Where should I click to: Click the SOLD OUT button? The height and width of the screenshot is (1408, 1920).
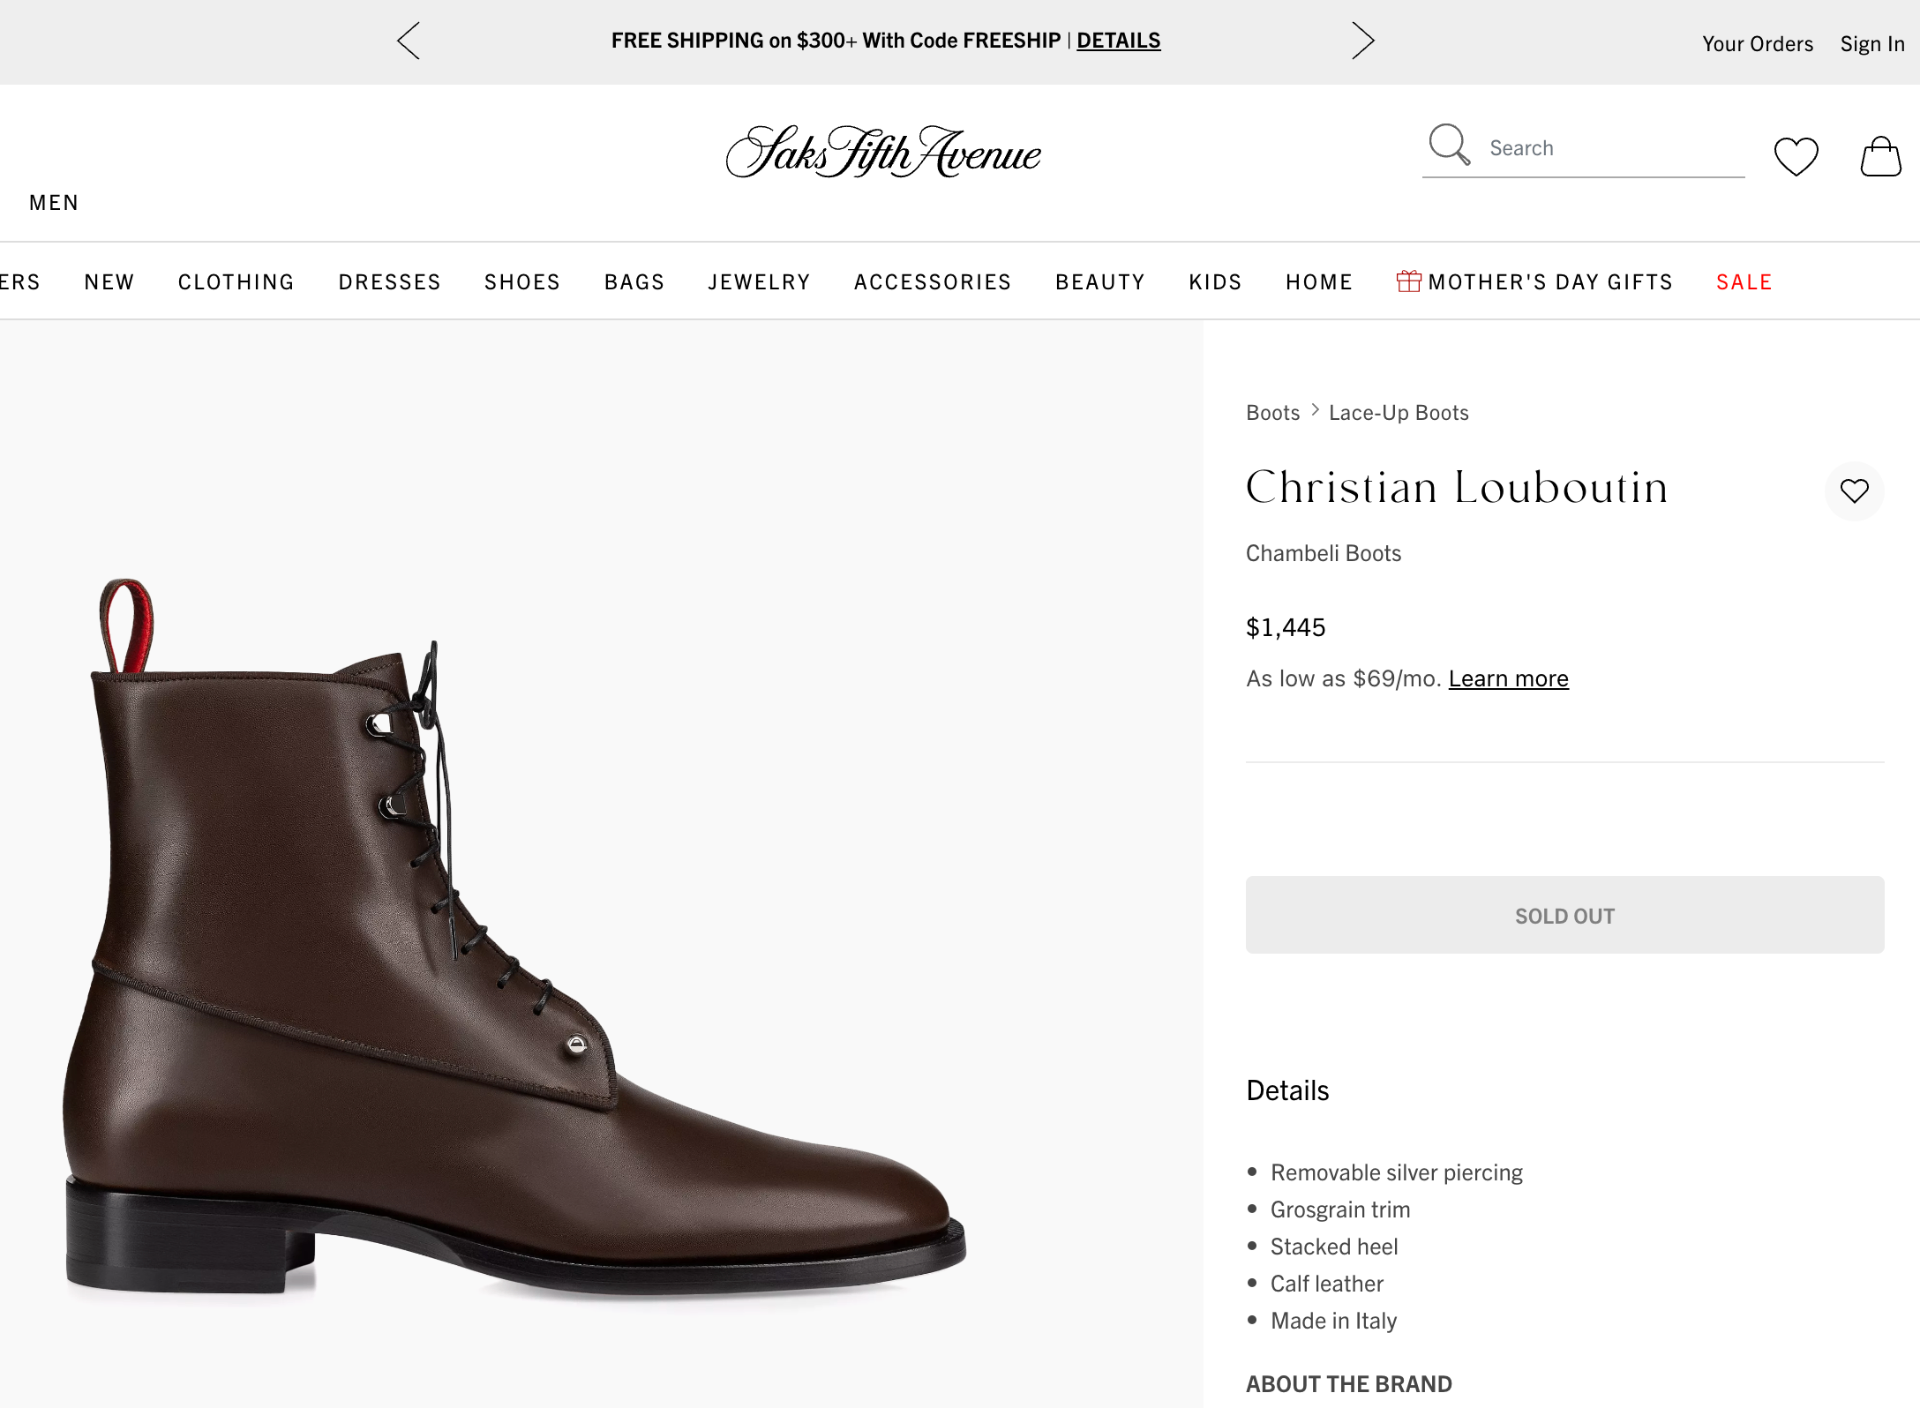1564,914
